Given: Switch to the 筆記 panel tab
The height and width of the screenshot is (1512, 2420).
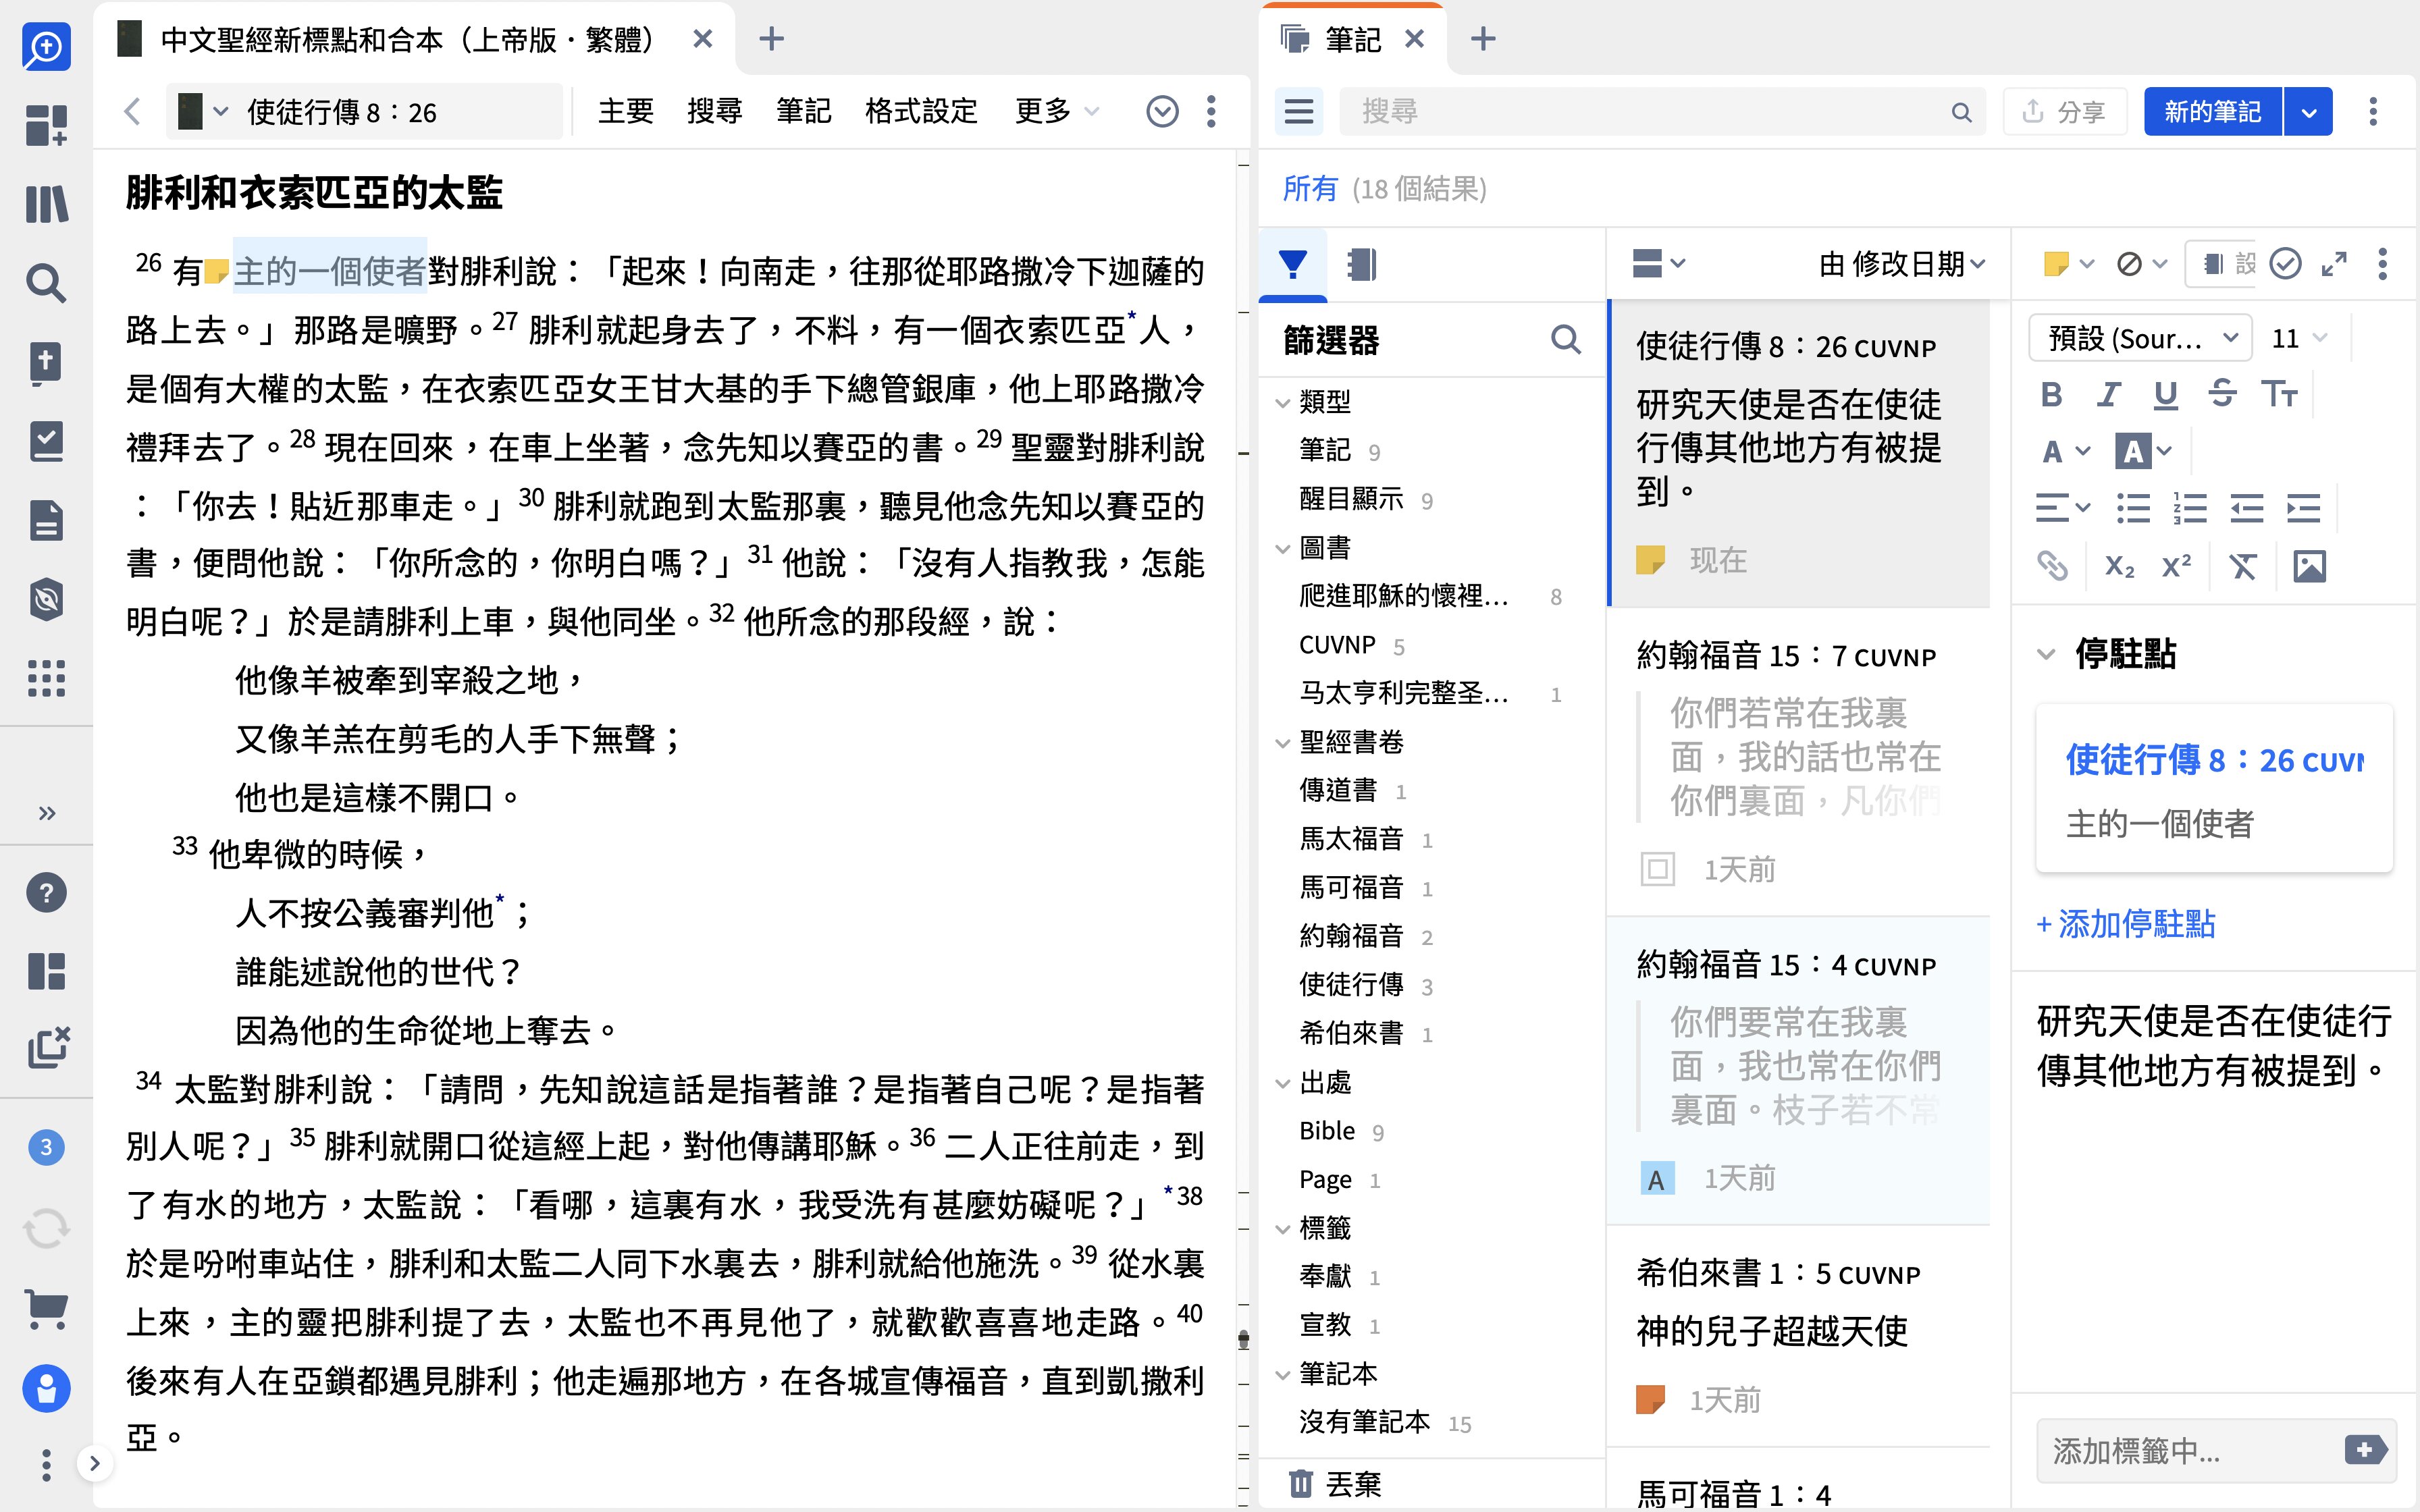Looking at the screenshot, I should point(1352,39).
